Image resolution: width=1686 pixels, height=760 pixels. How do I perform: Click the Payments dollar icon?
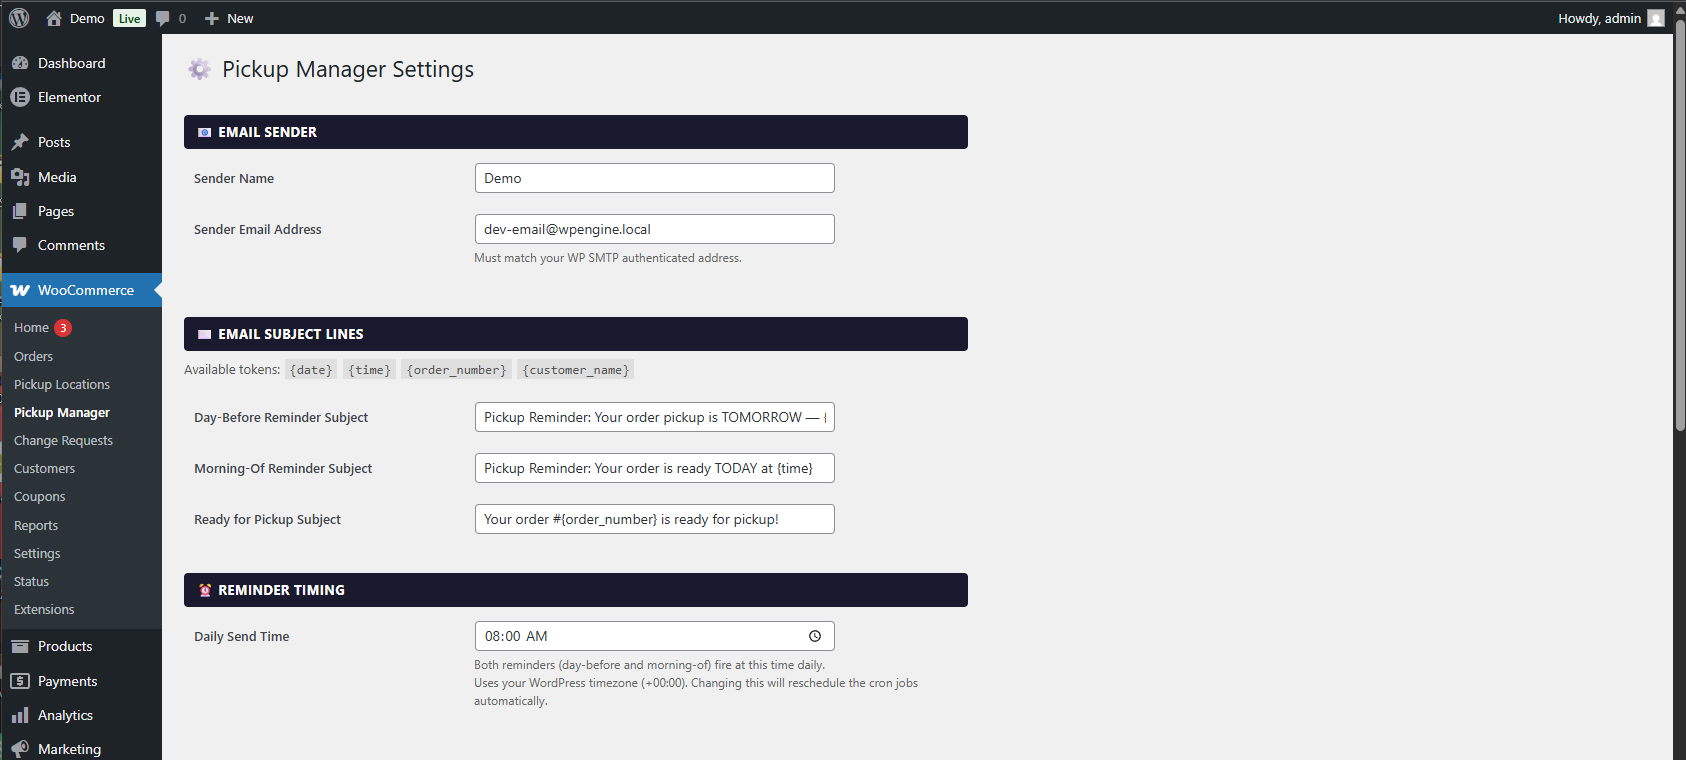click(x=20, y=681)
